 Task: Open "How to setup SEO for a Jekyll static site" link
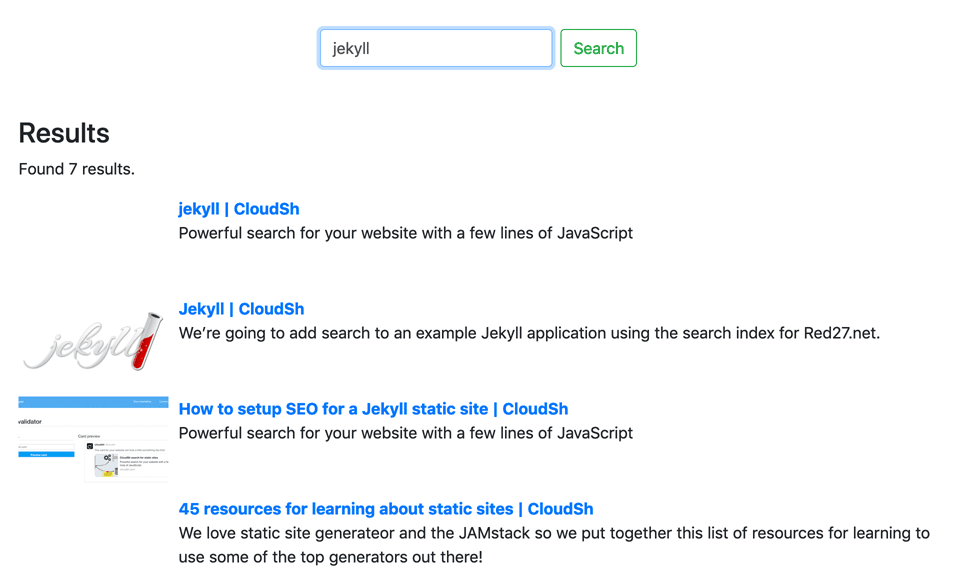[373, 409]
